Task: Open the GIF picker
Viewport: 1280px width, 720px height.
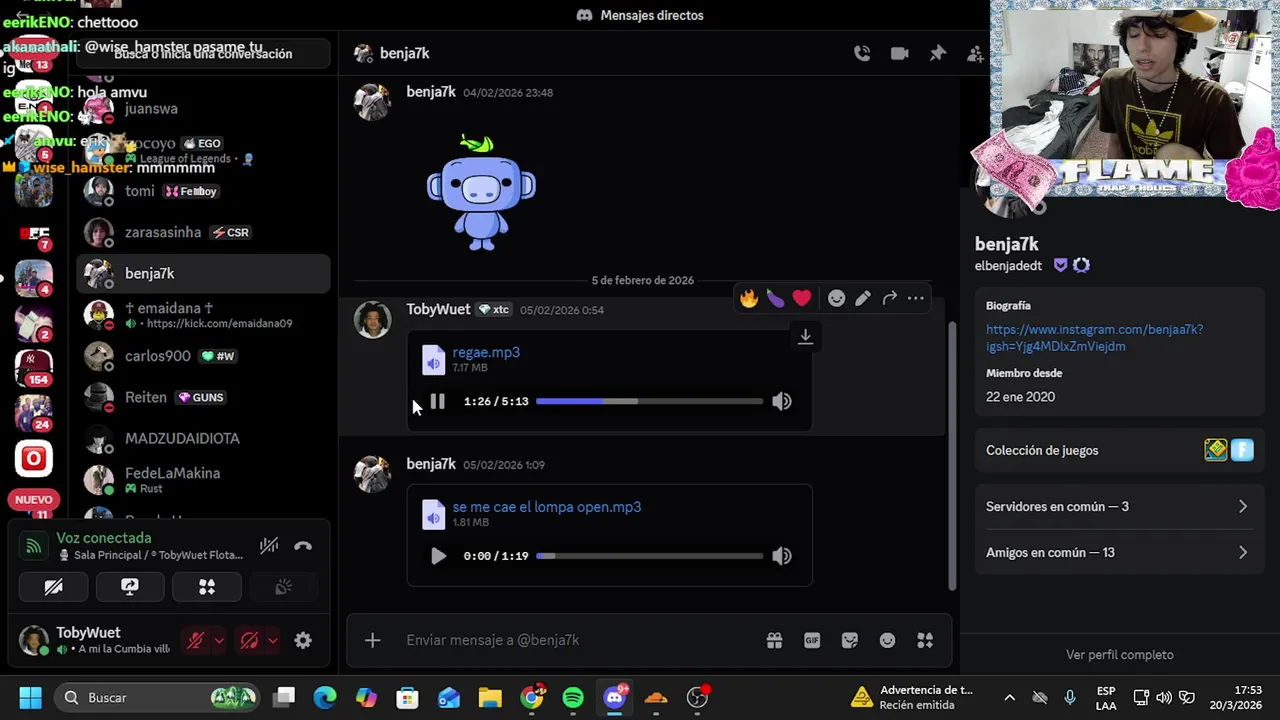Action: pos(812,640)
